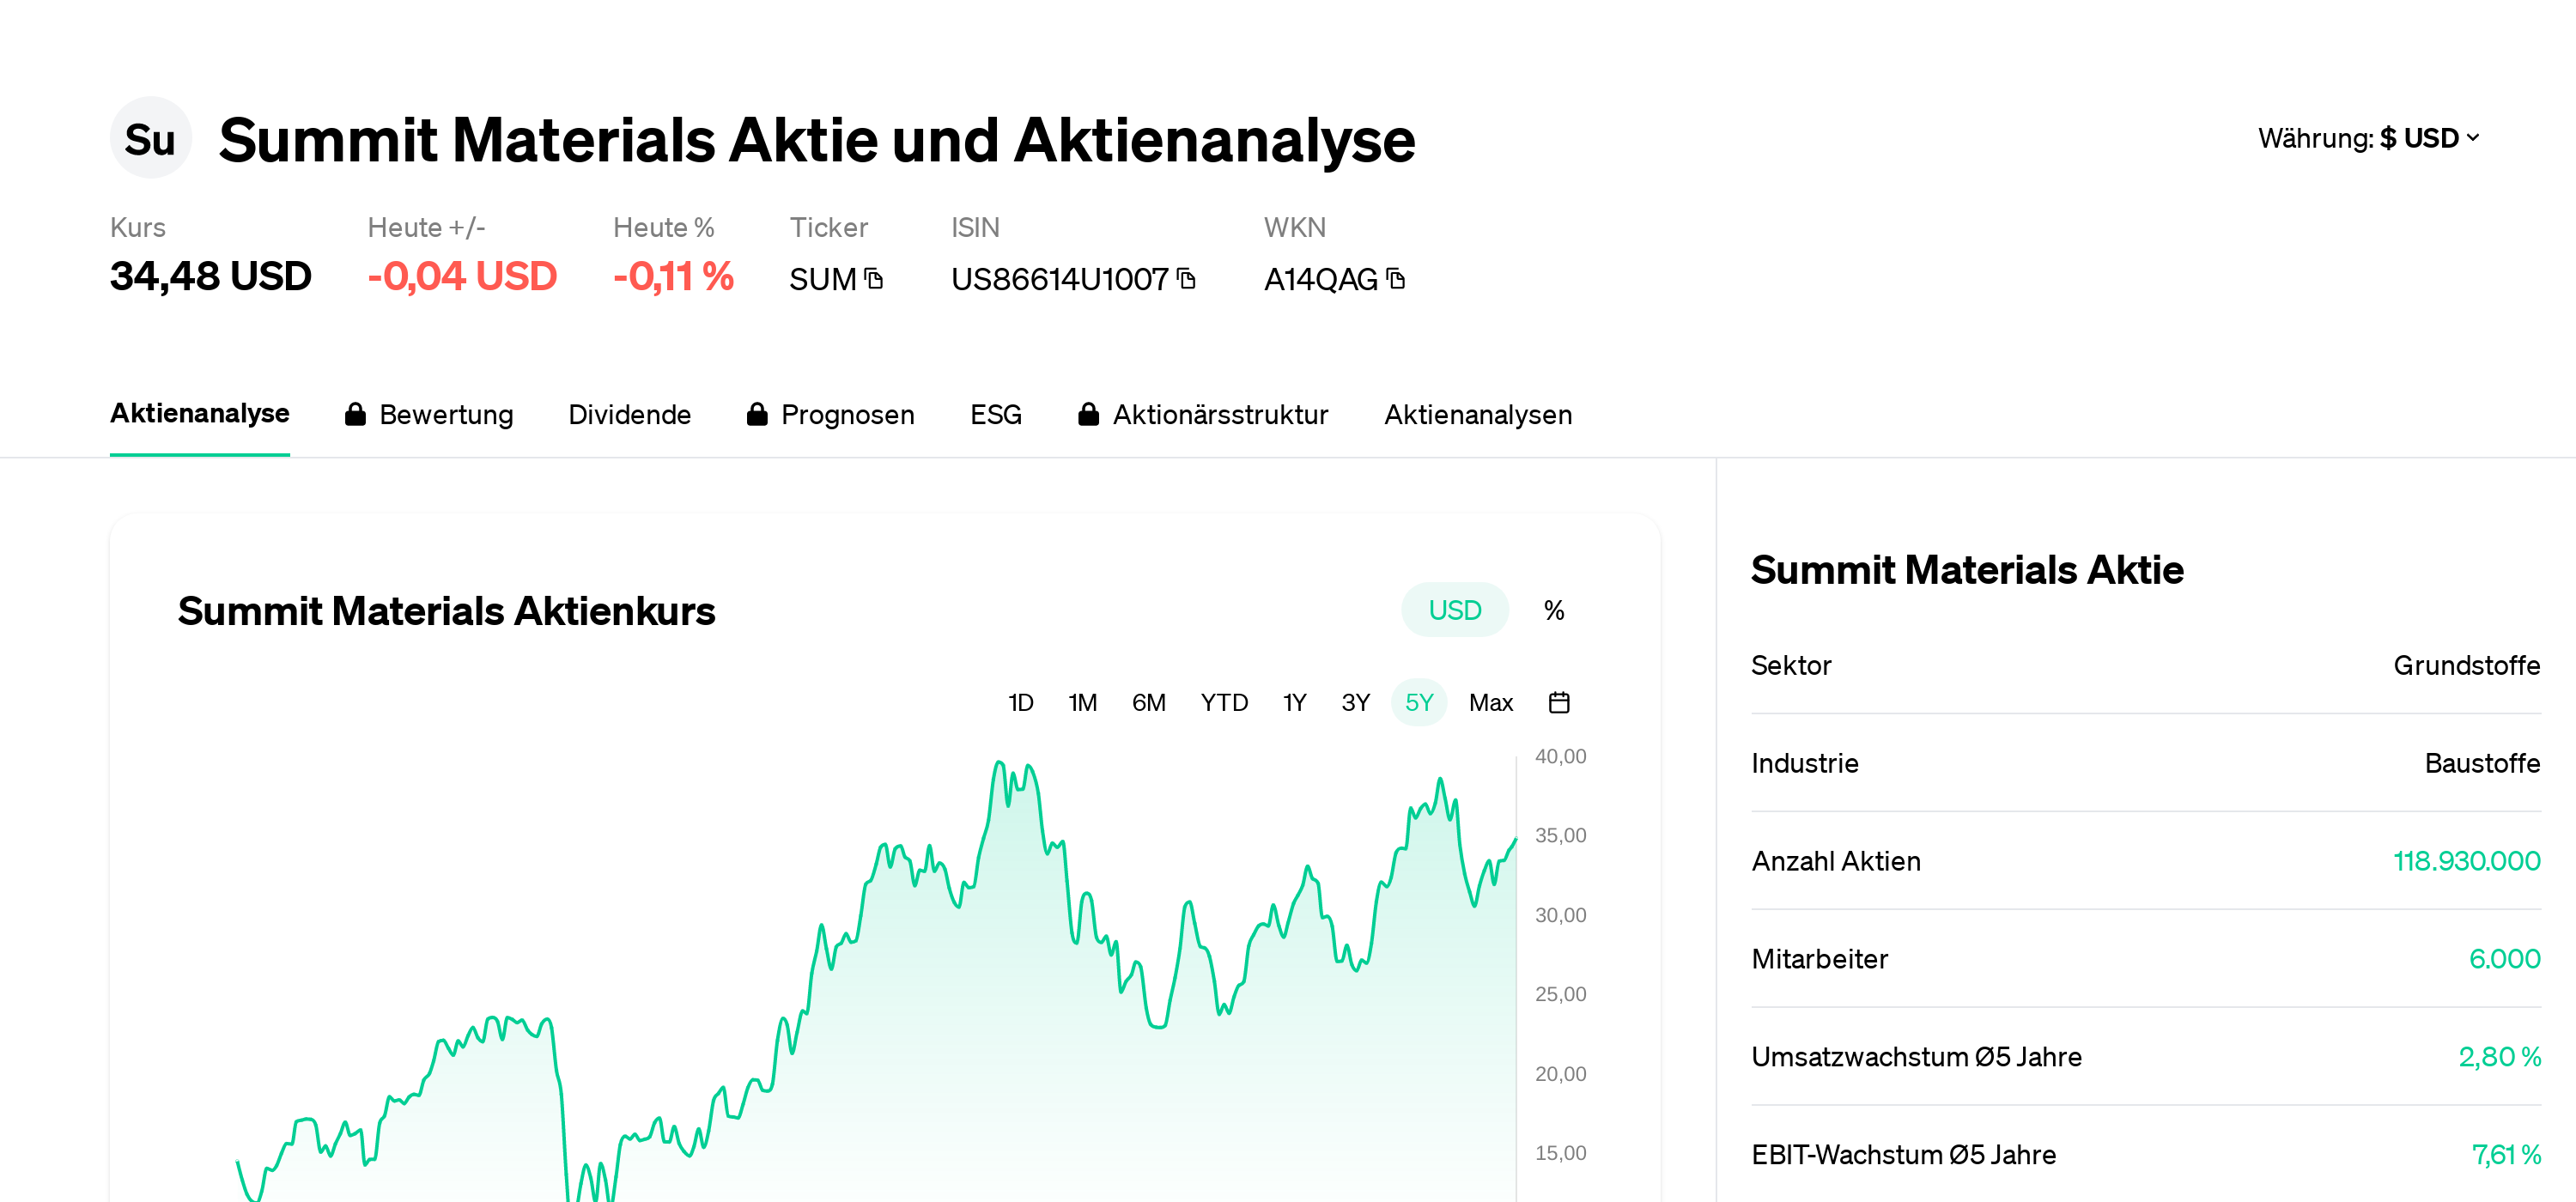Click the lock icon next to Prognosen

758,413
